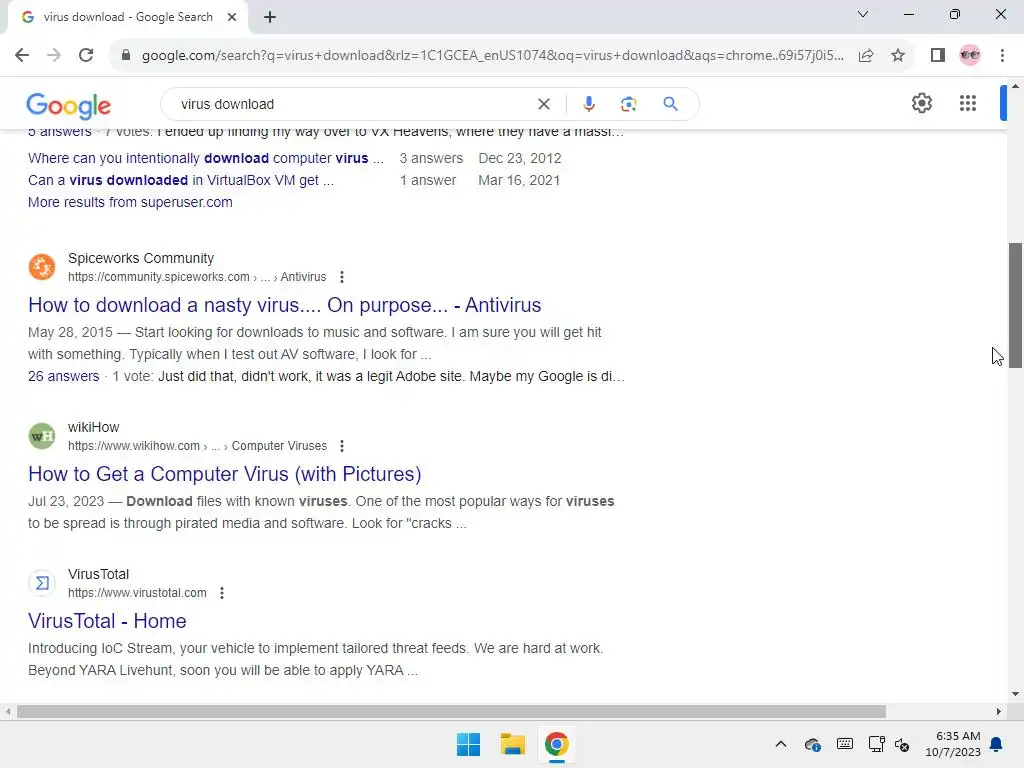Open more options for wikiHow result
Screen dimensions: 1024x768
tap(342, 446)
